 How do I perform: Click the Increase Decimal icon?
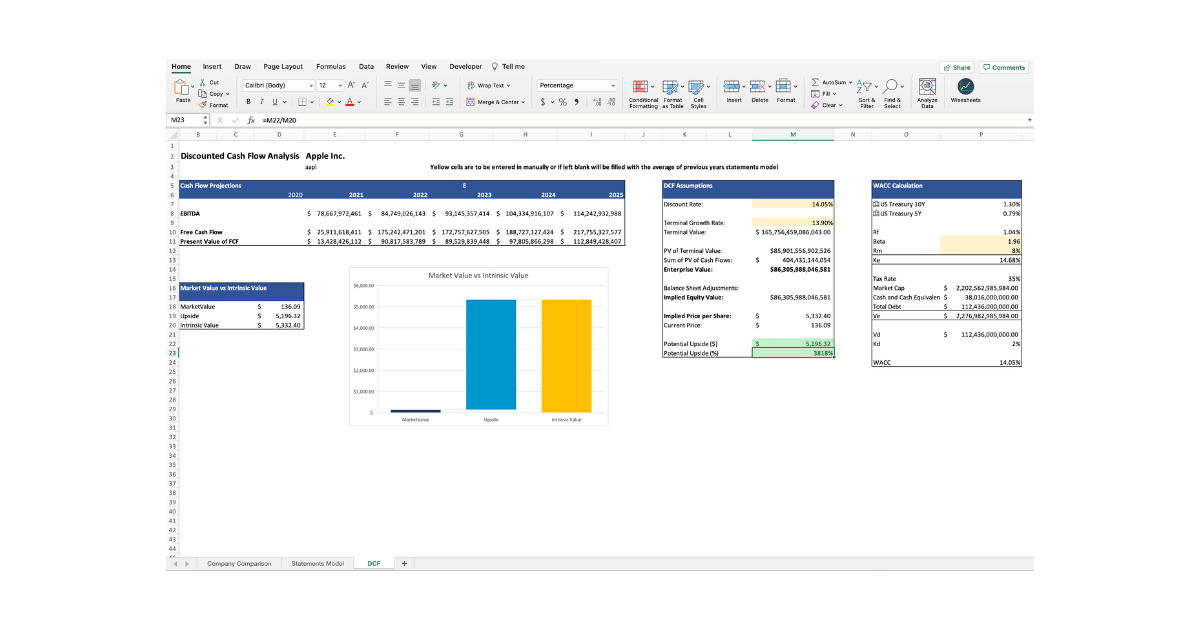tap(597, 101)
